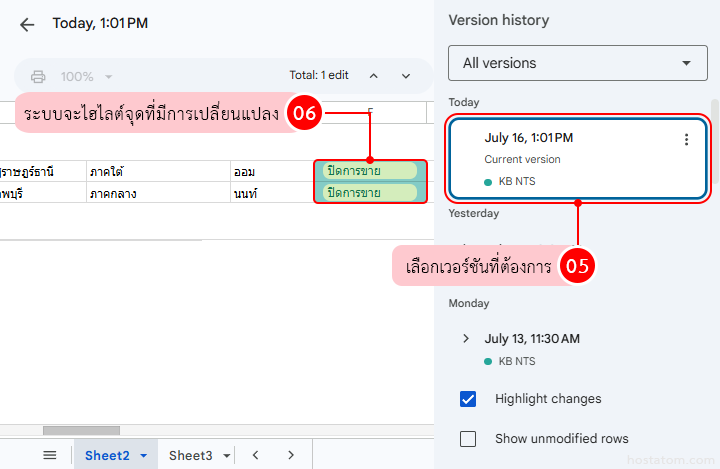The height and width of the screenshot is (469, 720).
Task: Select the cell containing นนท์
Action: click(x=272, y=193)
